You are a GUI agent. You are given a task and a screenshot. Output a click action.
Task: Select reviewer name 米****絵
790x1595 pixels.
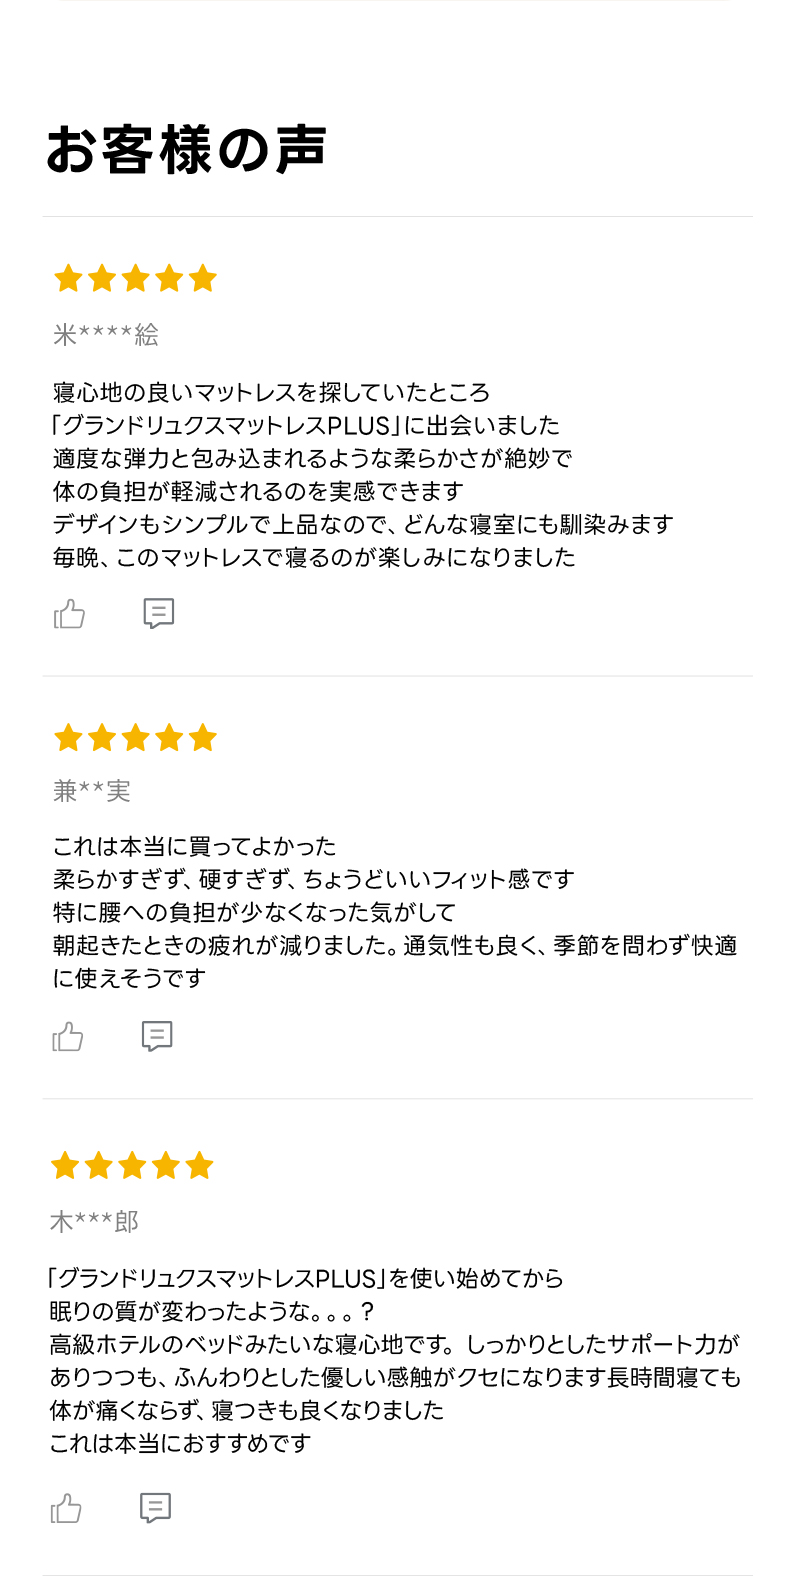(x=106, y=335)
